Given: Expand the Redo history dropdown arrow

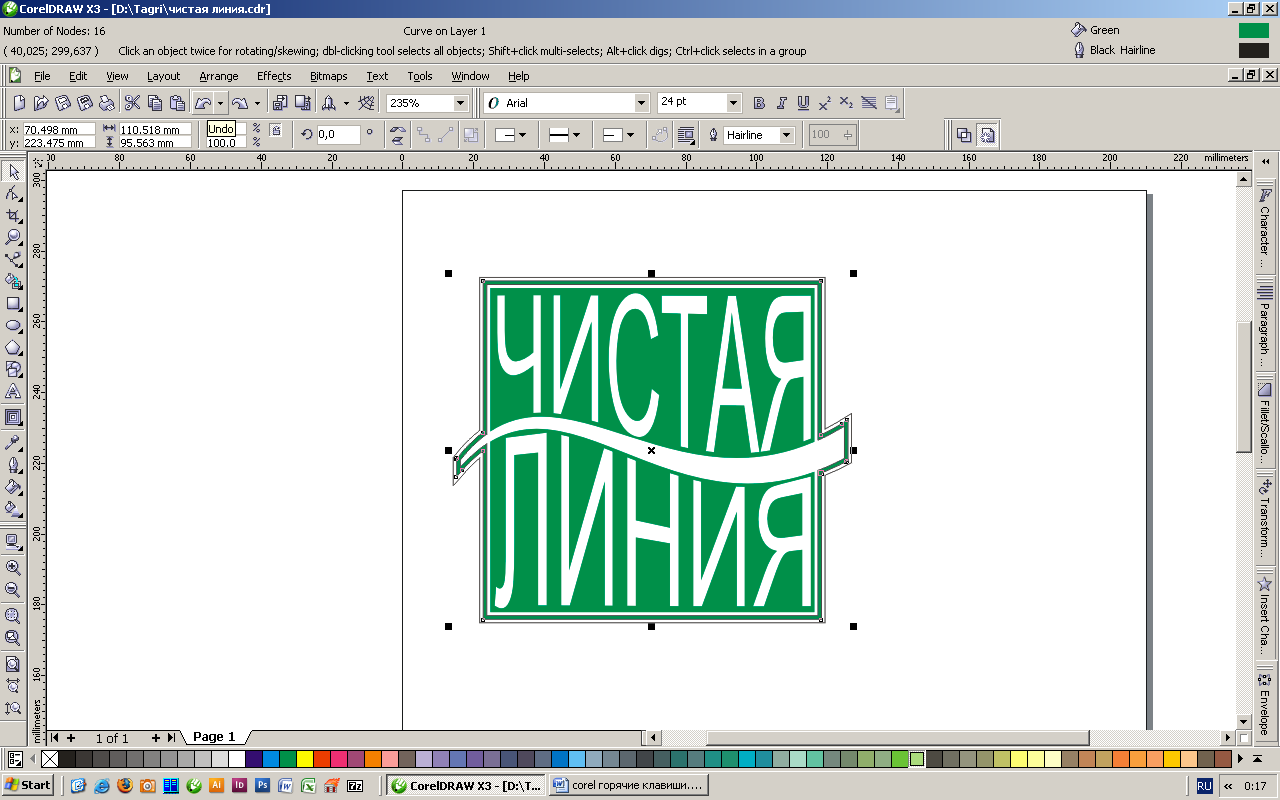Looking at the screenshot, I should click(x=257, y=103).
